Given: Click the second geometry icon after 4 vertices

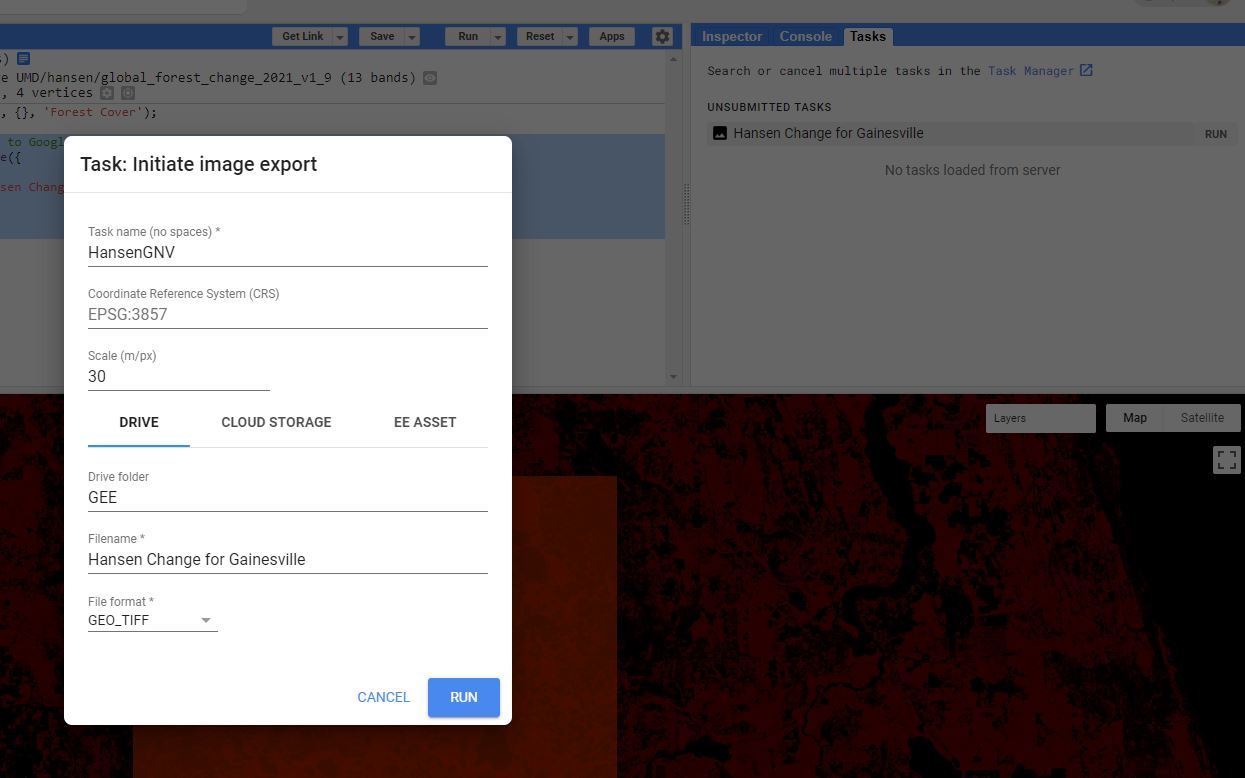Looking at the screenshot, I should click(x=129, y=93).
